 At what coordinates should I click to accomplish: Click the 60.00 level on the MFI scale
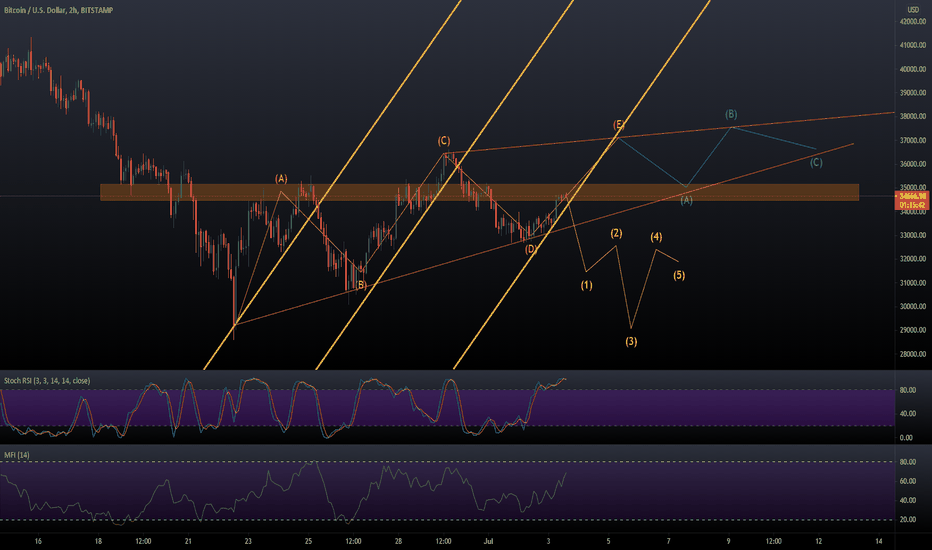(907, 481)
